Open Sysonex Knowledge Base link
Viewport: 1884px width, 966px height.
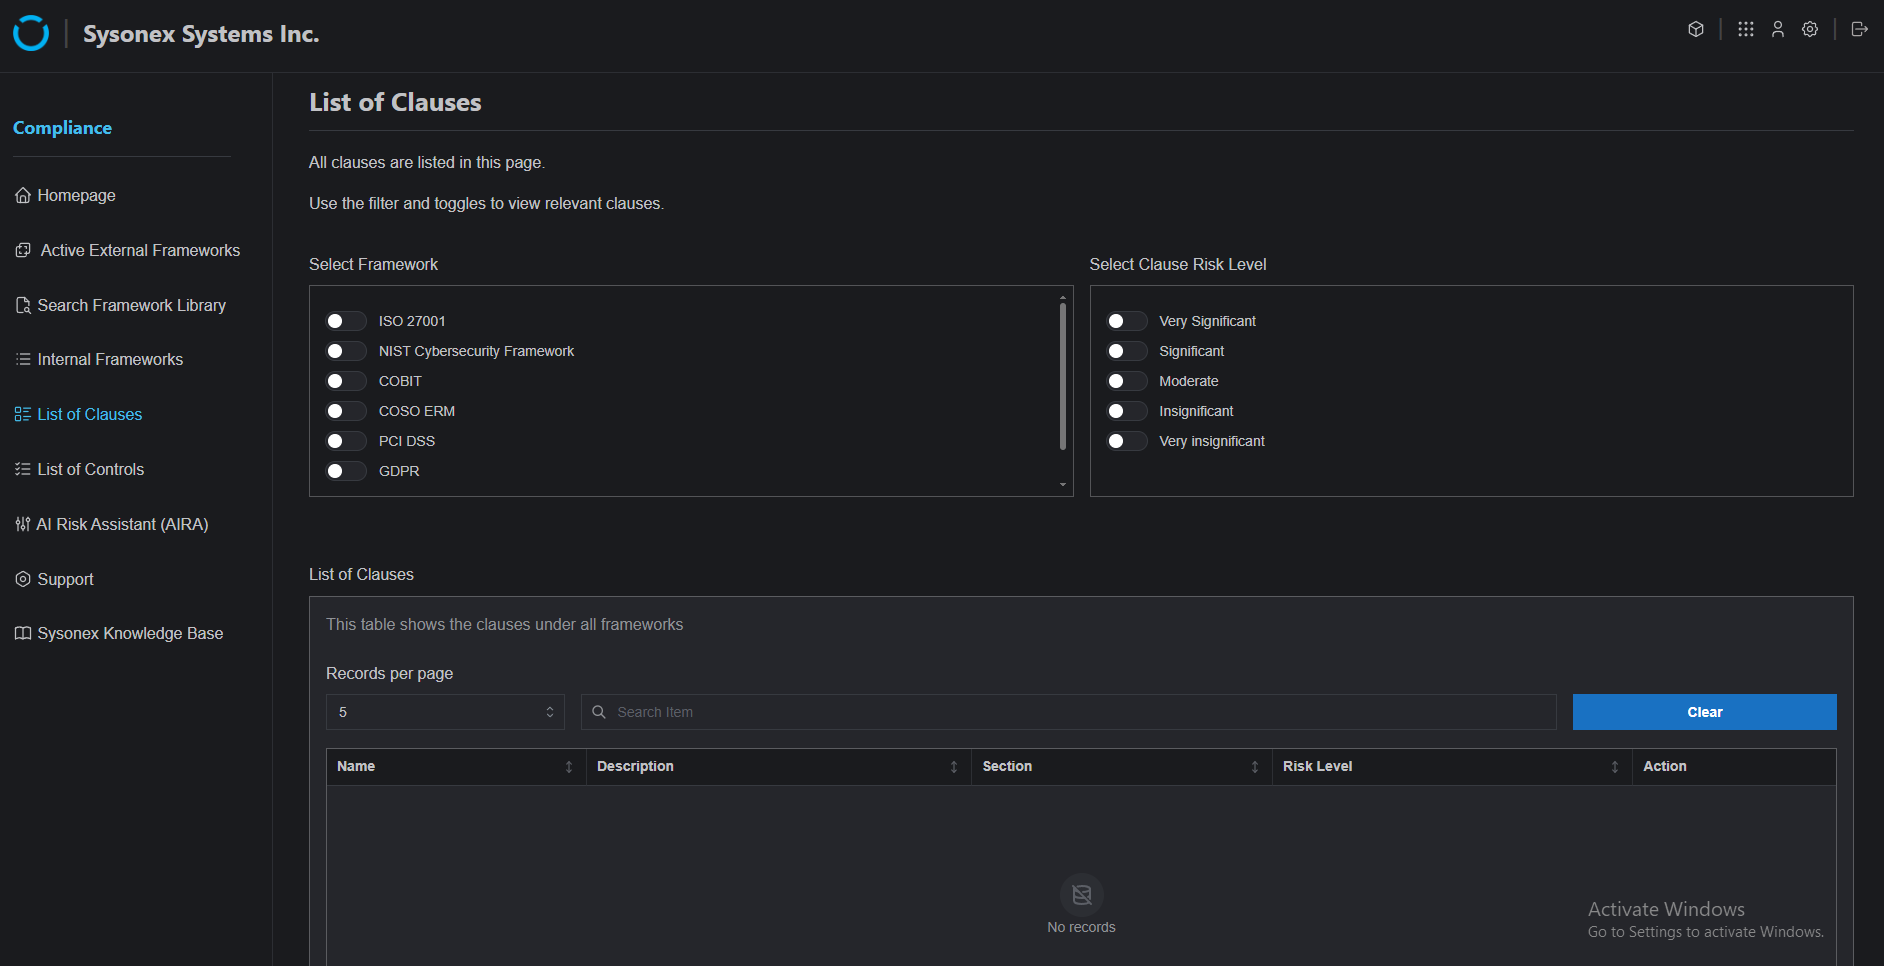pos(130,633)
